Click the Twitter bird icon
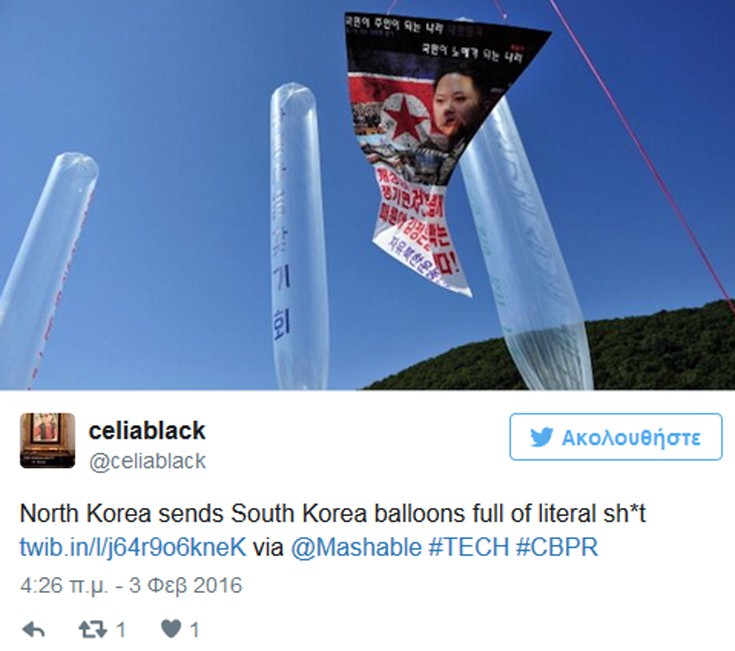 pos(541,437)
